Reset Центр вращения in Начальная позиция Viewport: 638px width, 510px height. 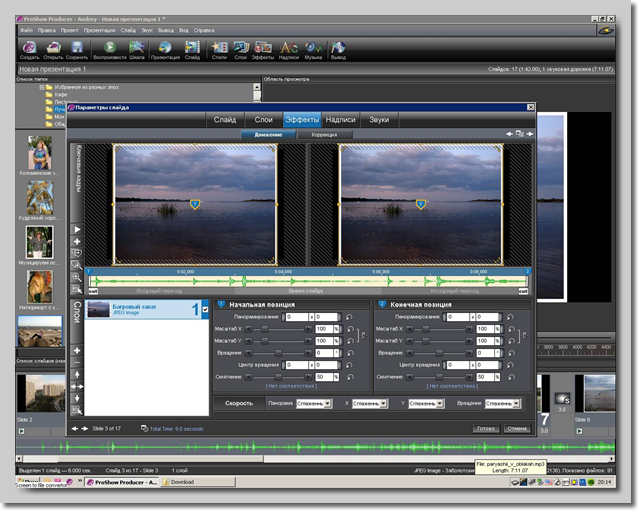(349, 365)
